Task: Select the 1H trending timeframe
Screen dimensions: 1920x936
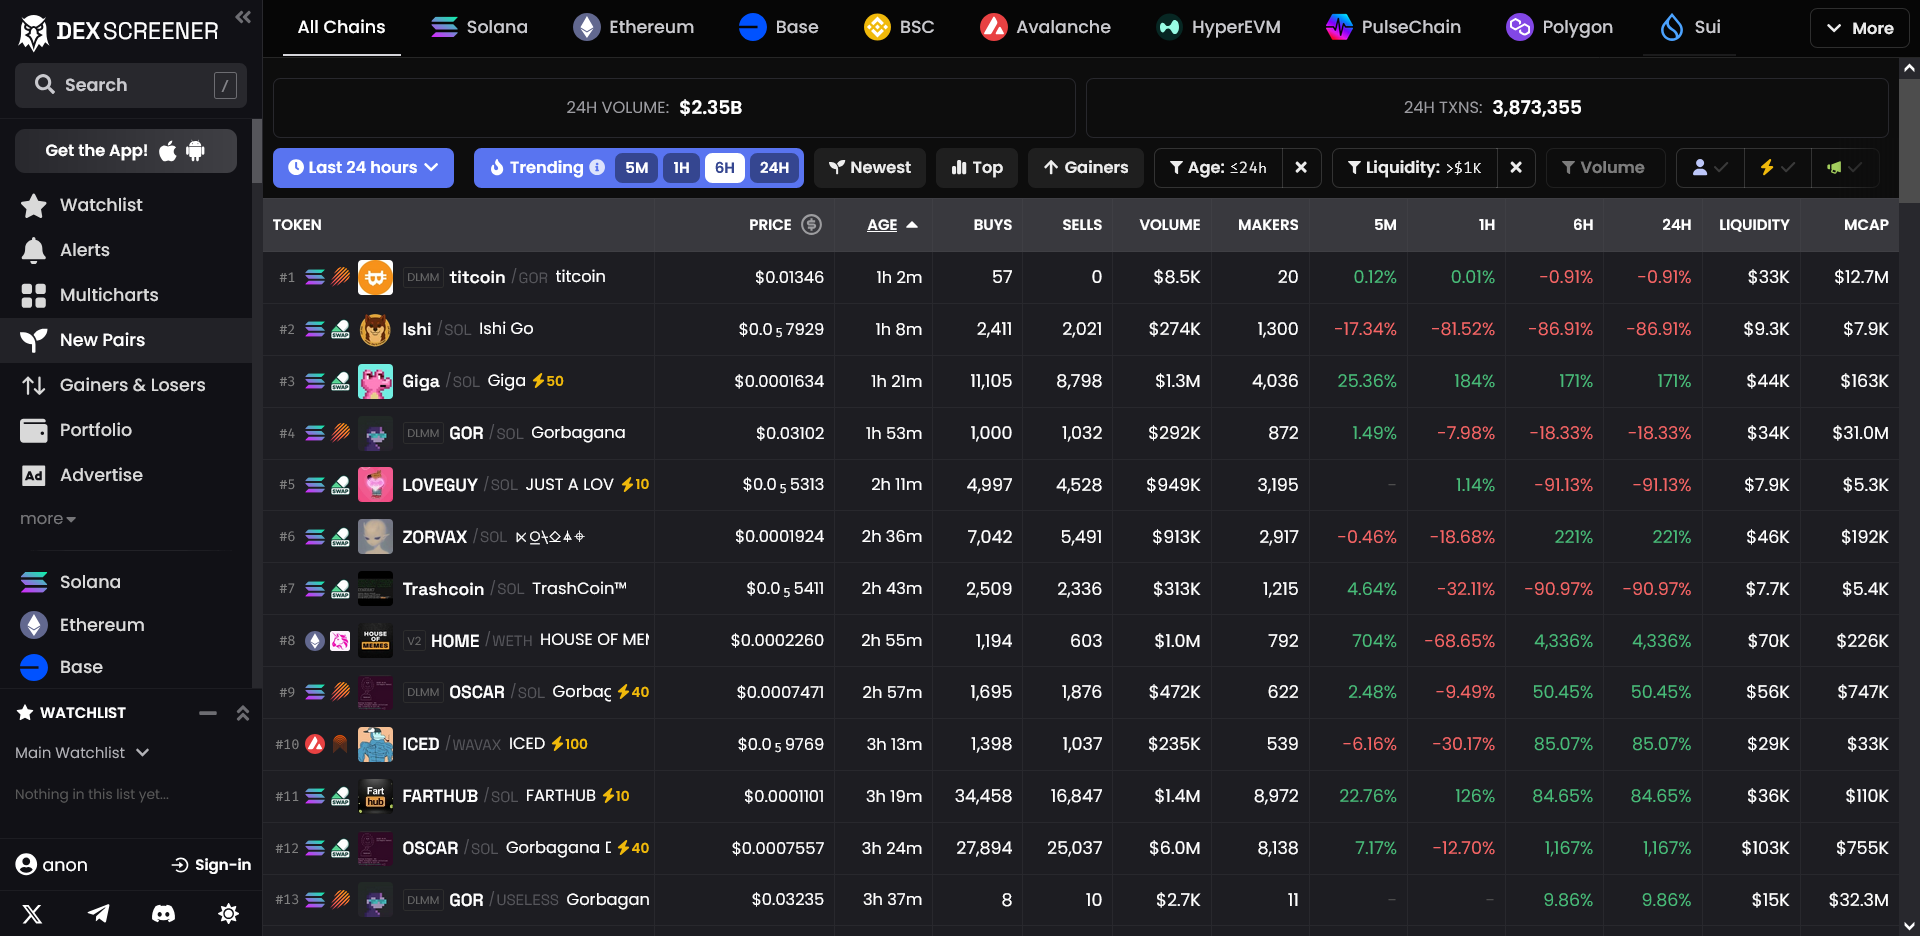Action: point(681,168)
